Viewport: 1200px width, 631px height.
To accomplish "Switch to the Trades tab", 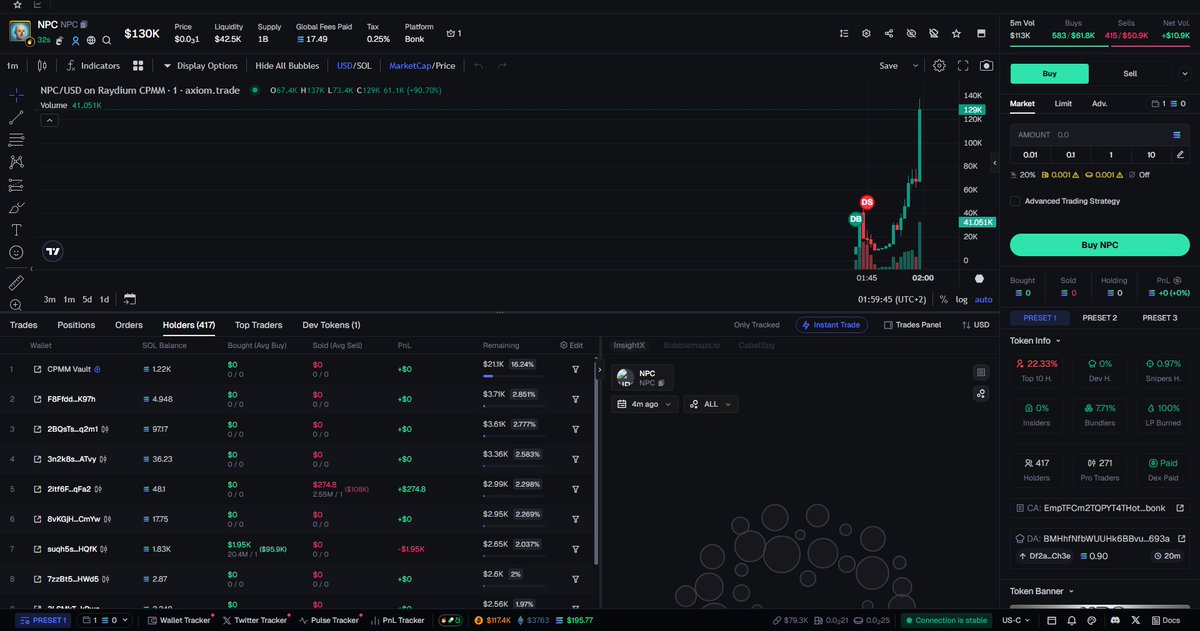I will click(24, 325).
